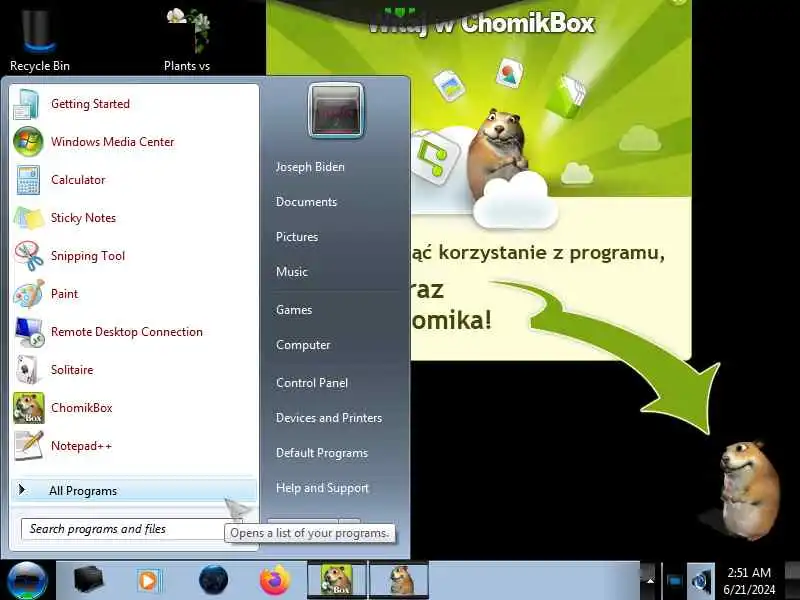Image resolution: width=800 pixels, height=600 pixels.
Task: Open Default Programs
Action: 322,453
